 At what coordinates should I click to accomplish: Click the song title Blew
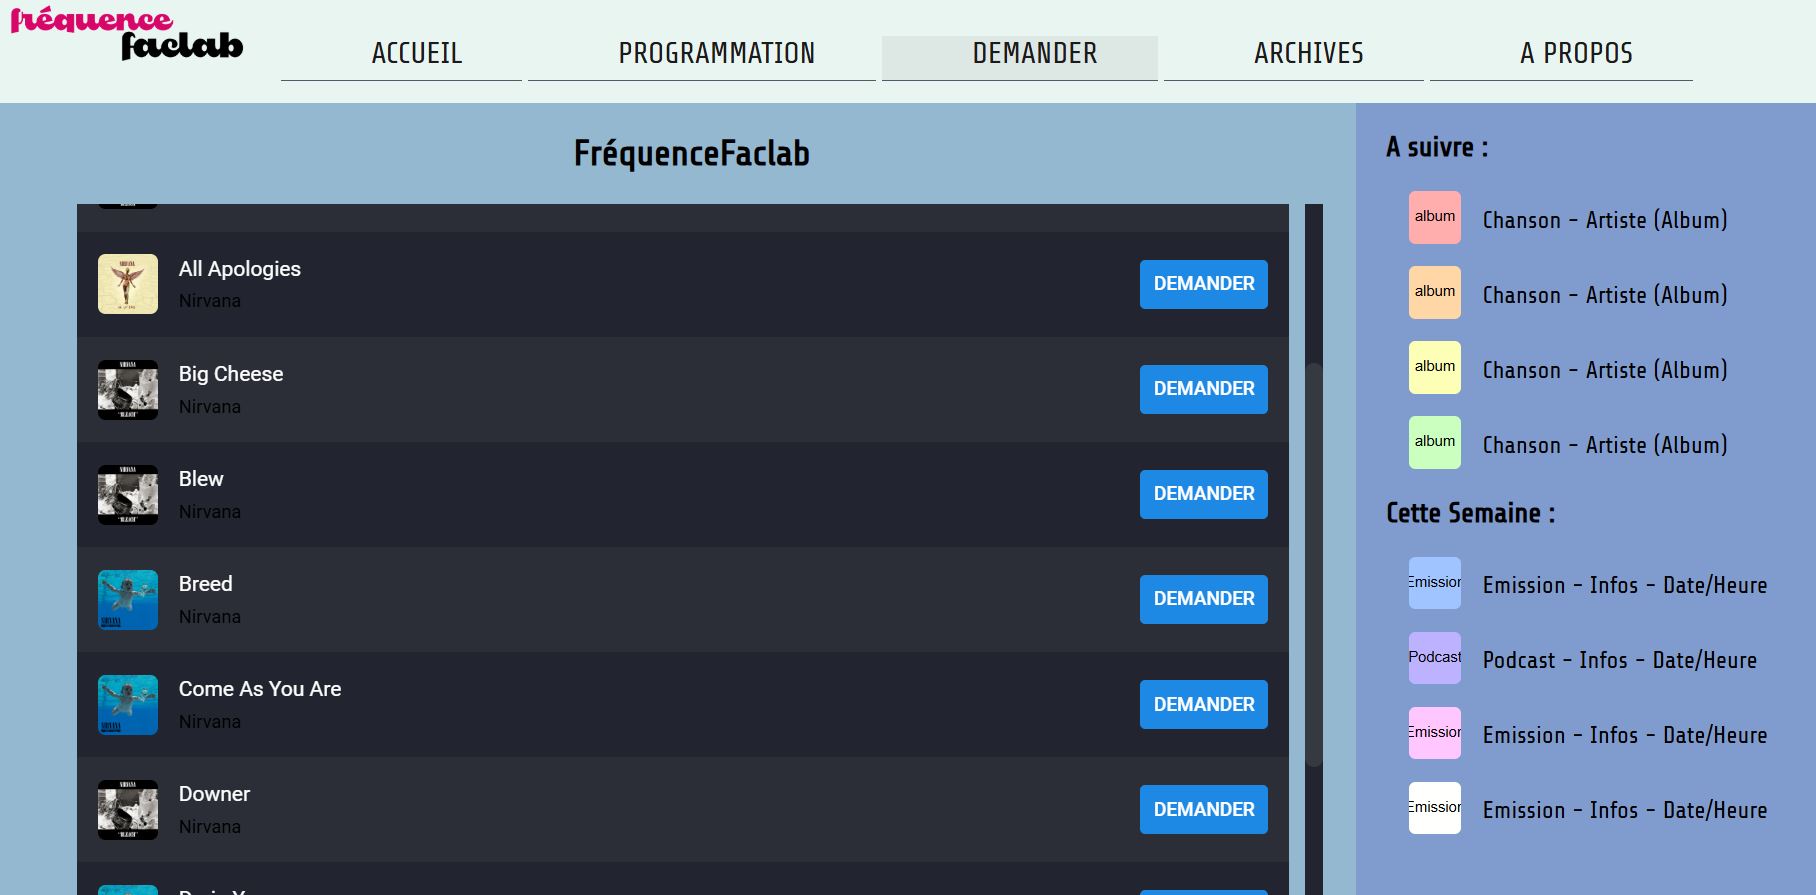coord(201,479)
